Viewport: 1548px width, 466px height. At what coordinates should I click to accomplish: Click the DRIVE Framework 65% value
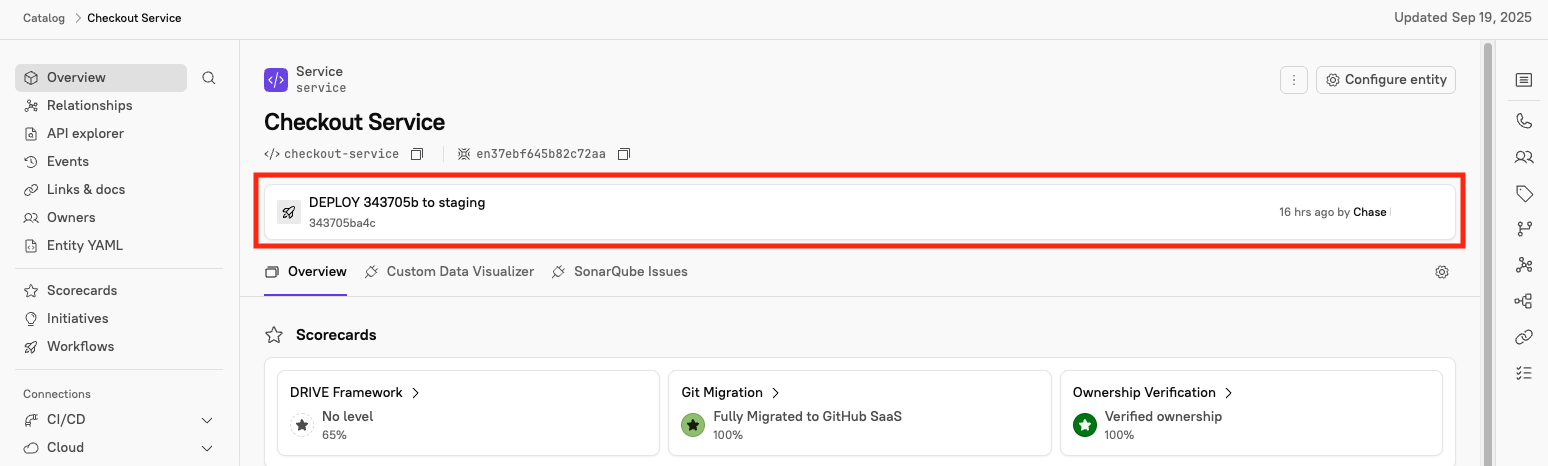(334, 435)
